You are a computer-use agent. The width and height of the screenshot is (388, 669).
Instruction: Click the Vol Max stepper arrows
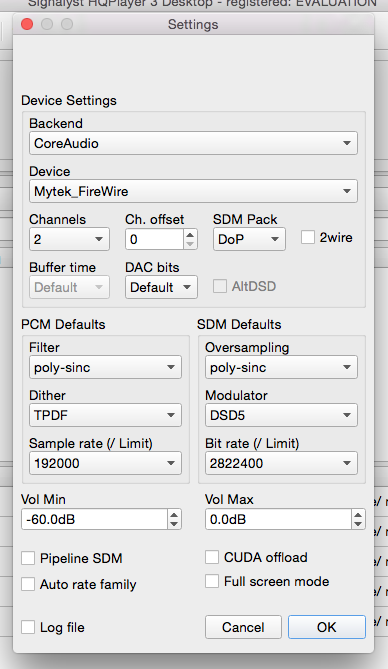[358, 519]
